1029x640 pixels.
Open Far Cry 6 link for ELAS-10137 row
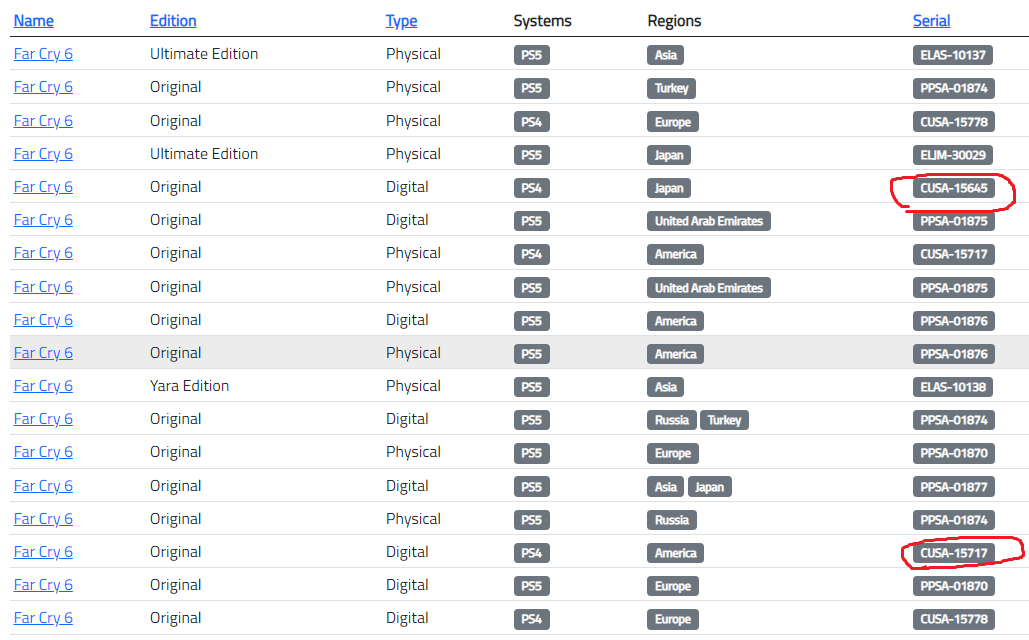(x=43, y=54)
